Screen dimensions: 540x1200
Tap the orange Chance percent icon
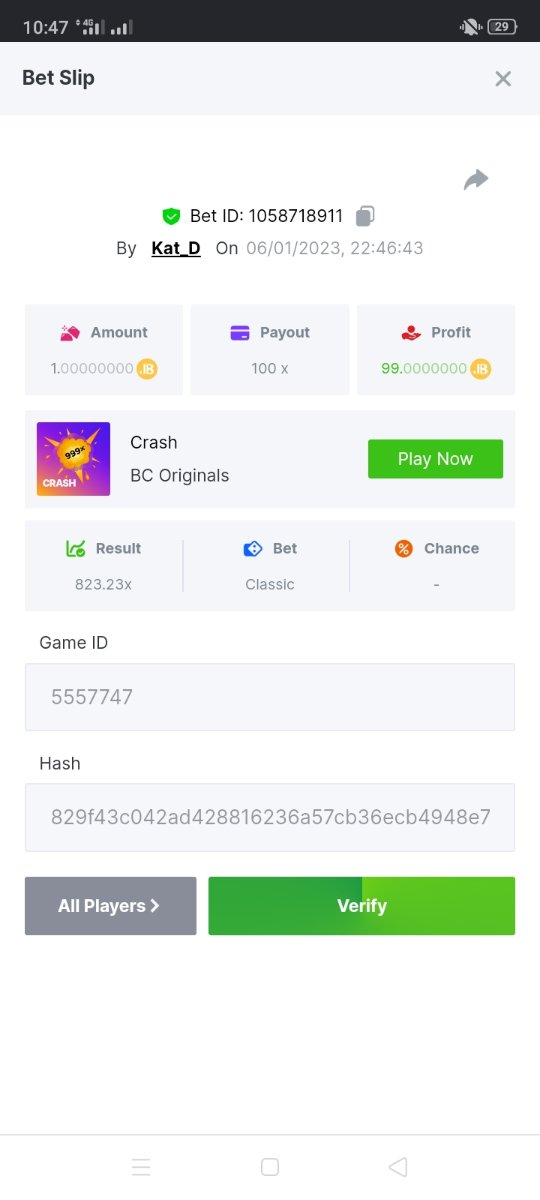click(x=403, y=549)
